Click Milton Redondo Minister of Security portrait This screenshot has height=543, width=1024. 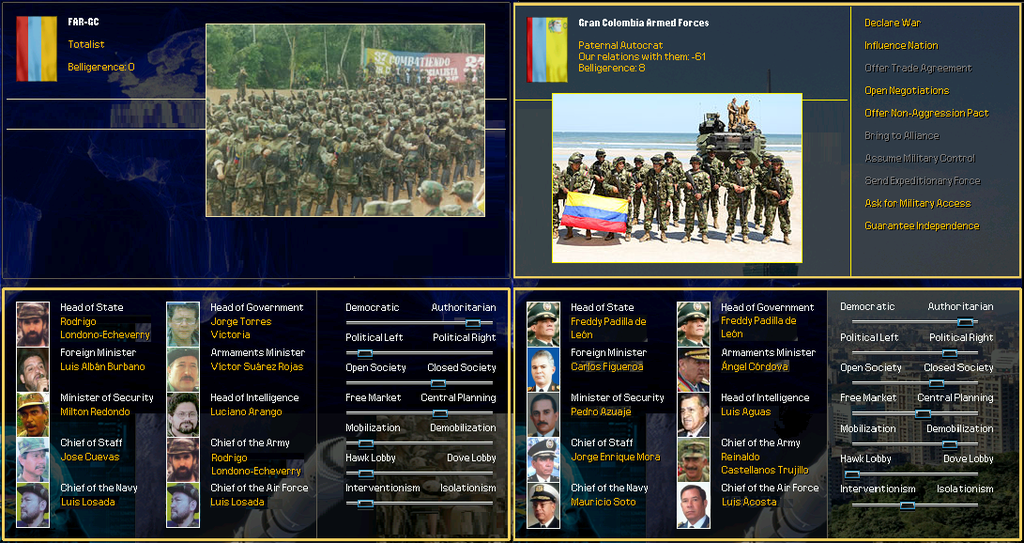[x=32, y=414]
